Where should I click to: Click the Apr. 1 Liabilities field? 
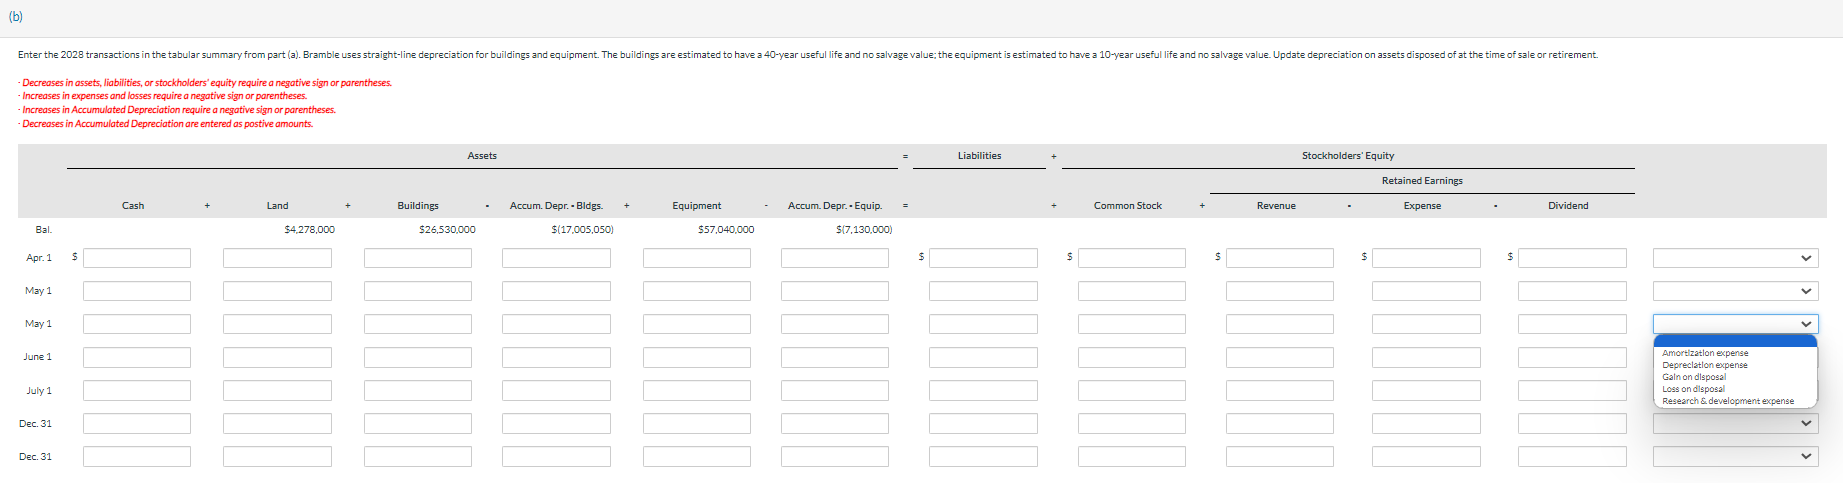(983, 258)
